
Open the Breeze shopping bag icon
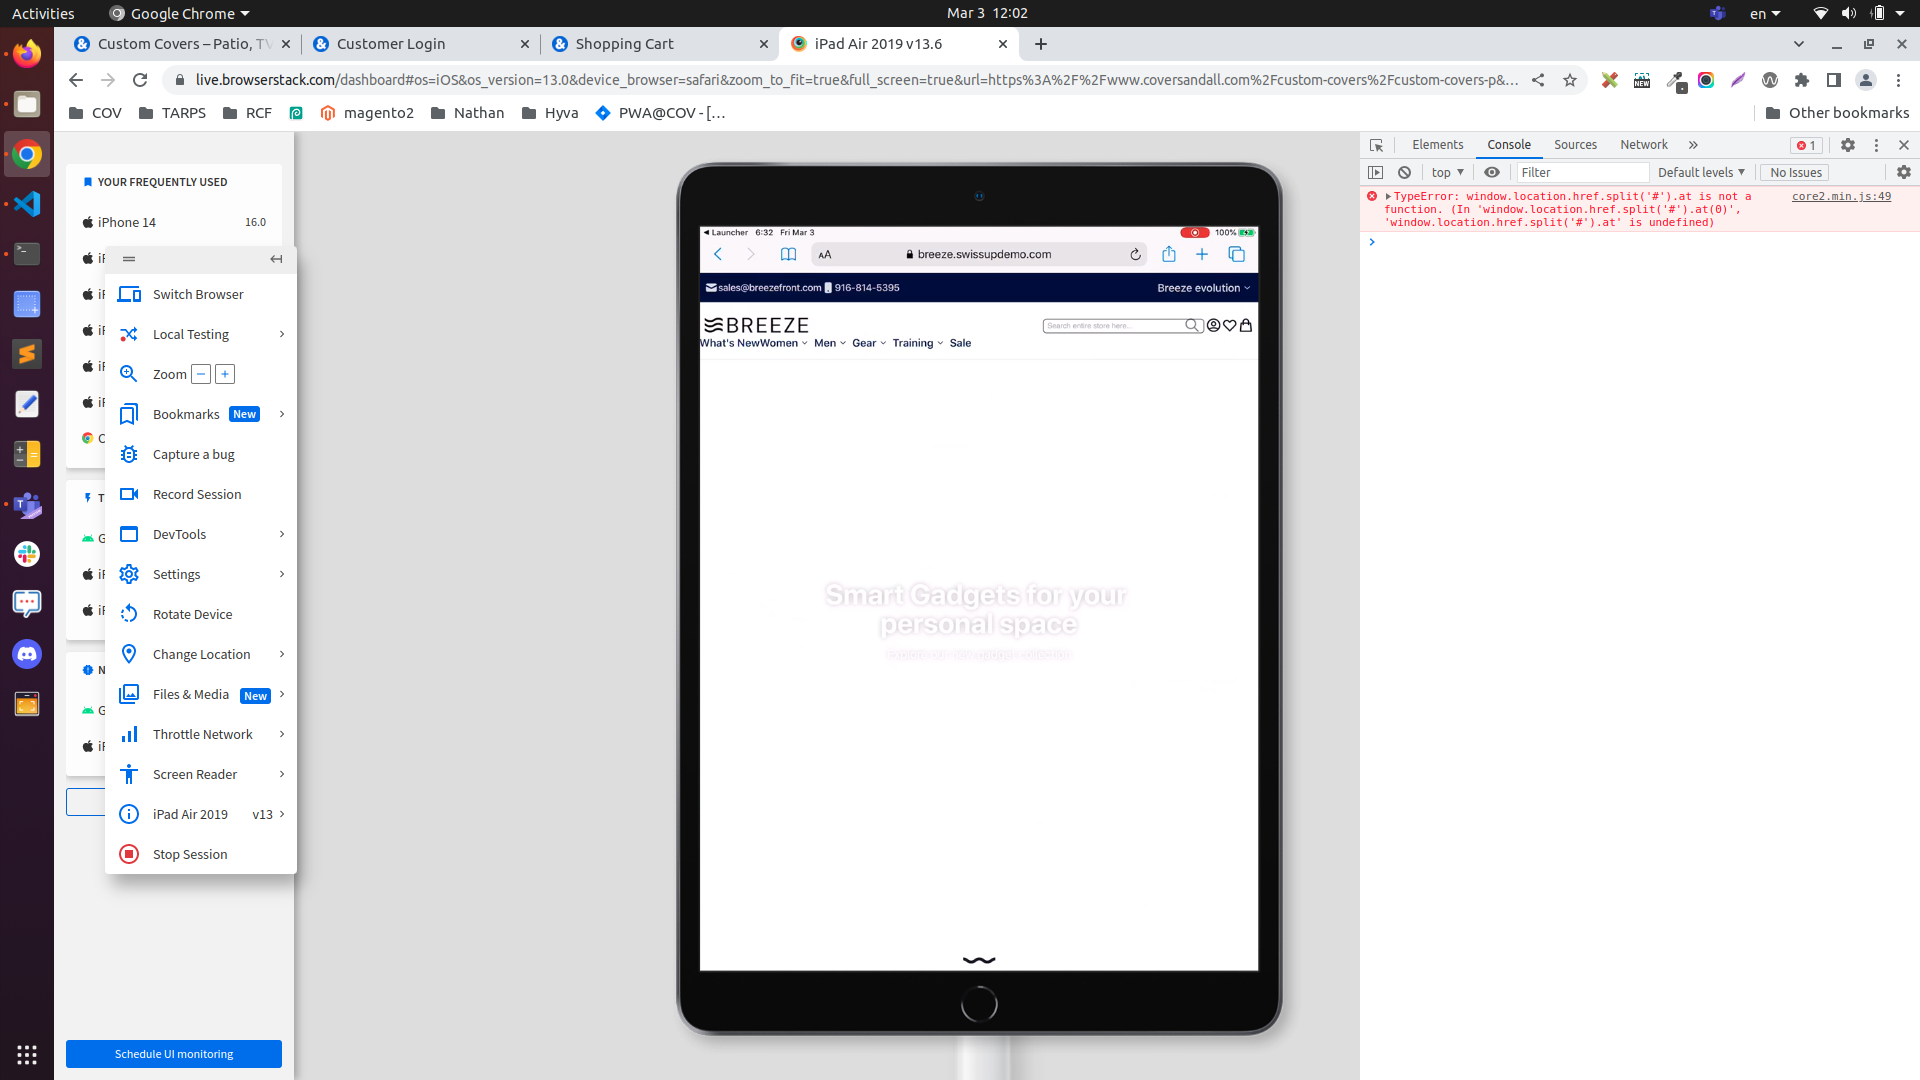point(1246,325)
